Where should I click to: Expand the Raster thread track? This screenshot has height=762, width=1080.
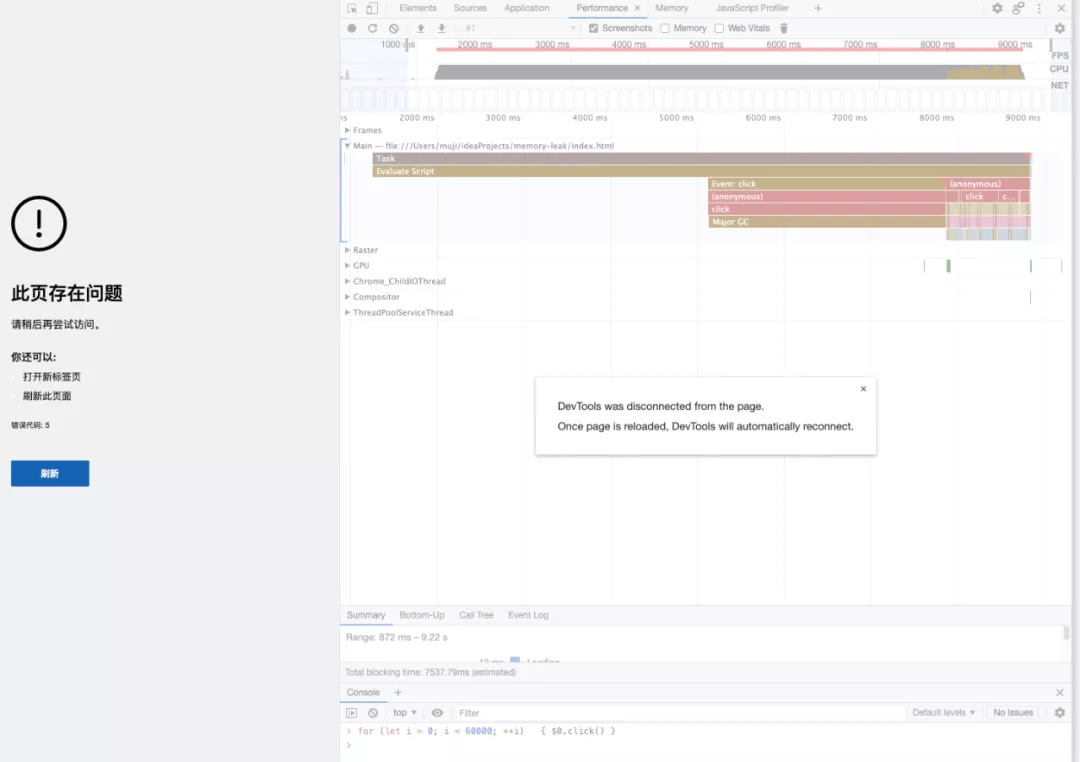click(x=348, y=250)
